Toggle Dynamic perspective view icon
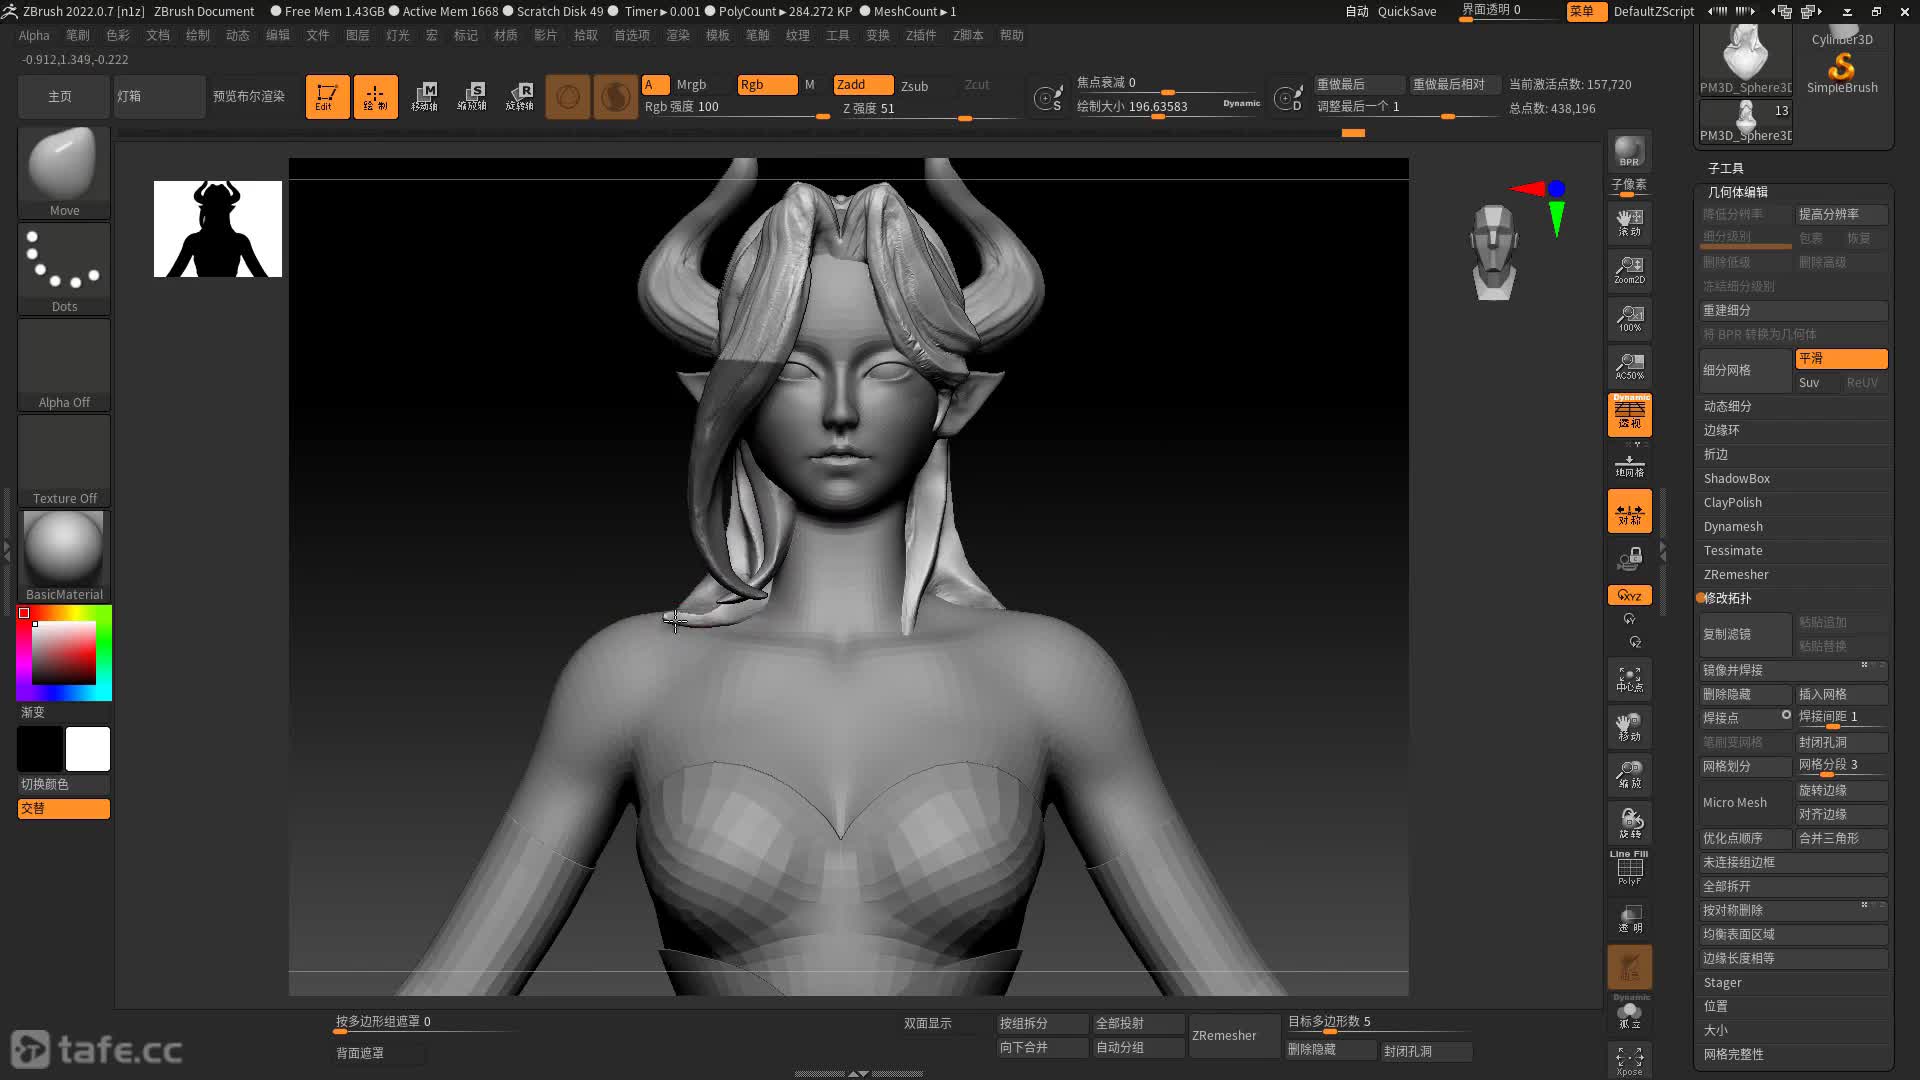The width and height of the screenshot is (1920, 1080). coord(1629,414)
